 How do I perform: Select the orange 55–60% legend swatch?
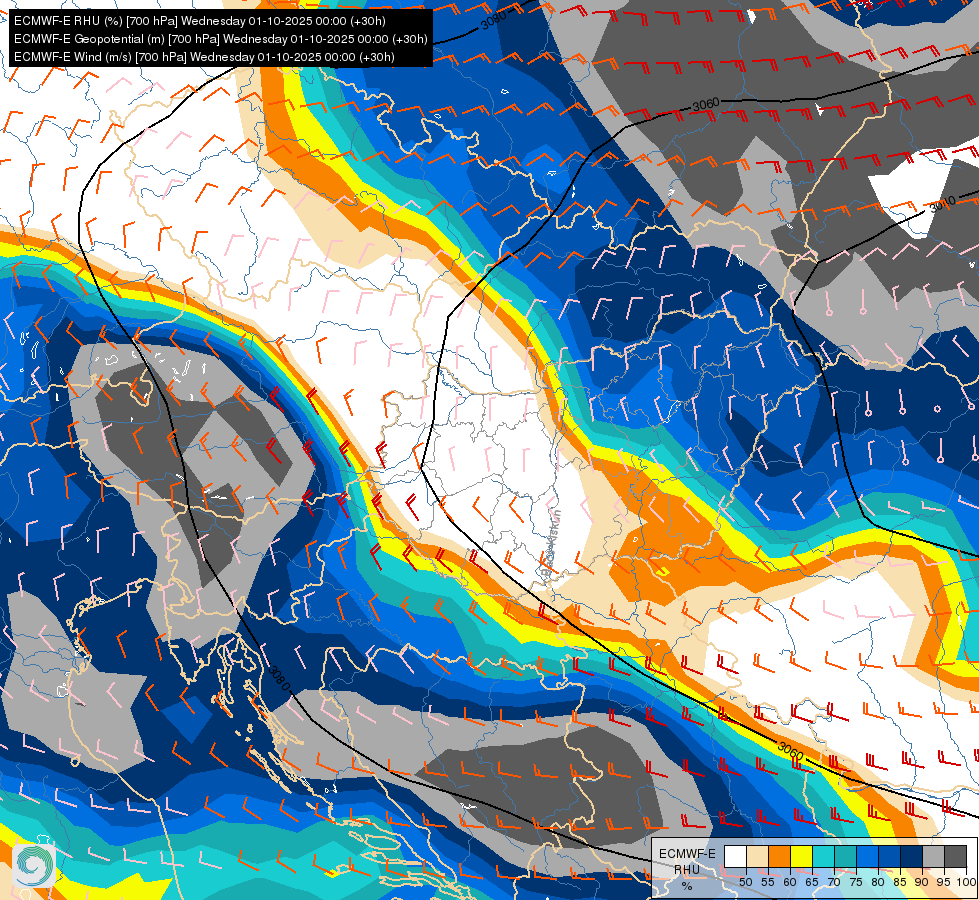(x=779, y=856)
